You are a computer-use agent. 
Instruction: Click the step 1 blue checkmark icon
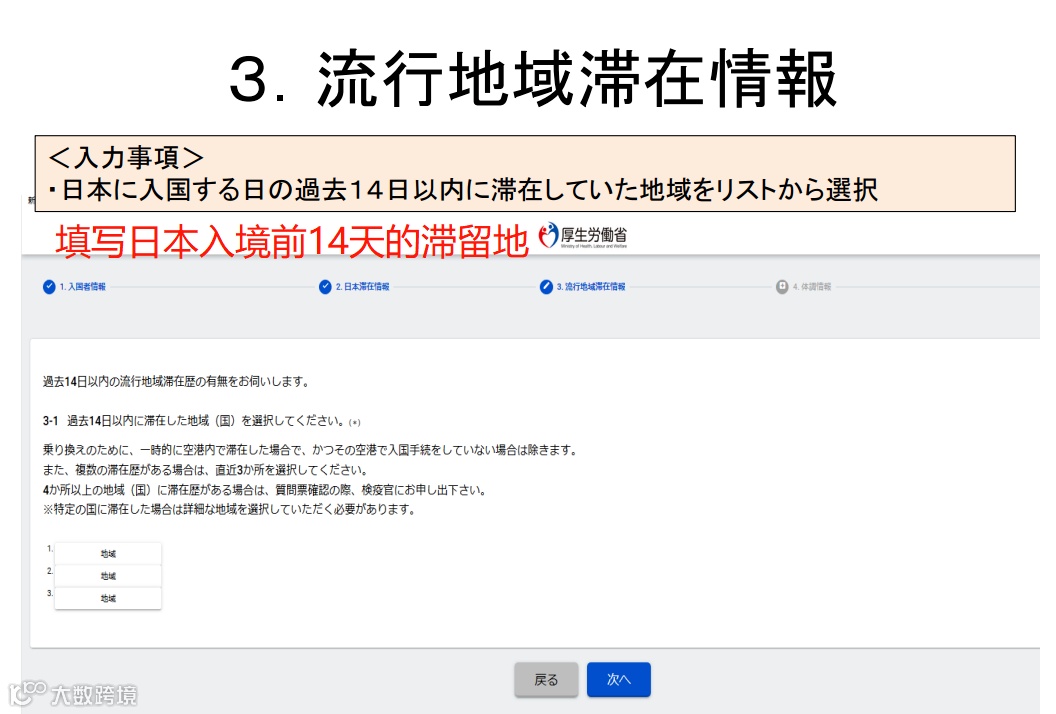(x=49, y=287)
